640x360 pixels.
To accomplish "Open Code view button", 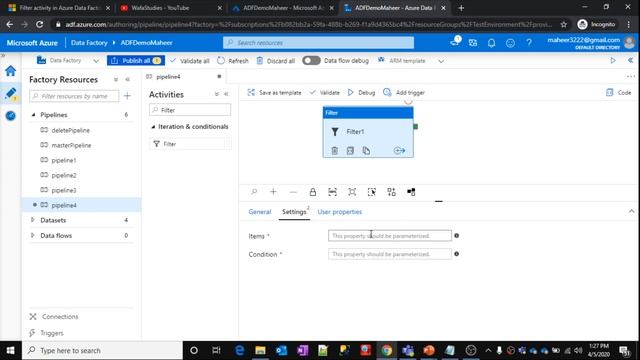I will [x=619, y=93].
